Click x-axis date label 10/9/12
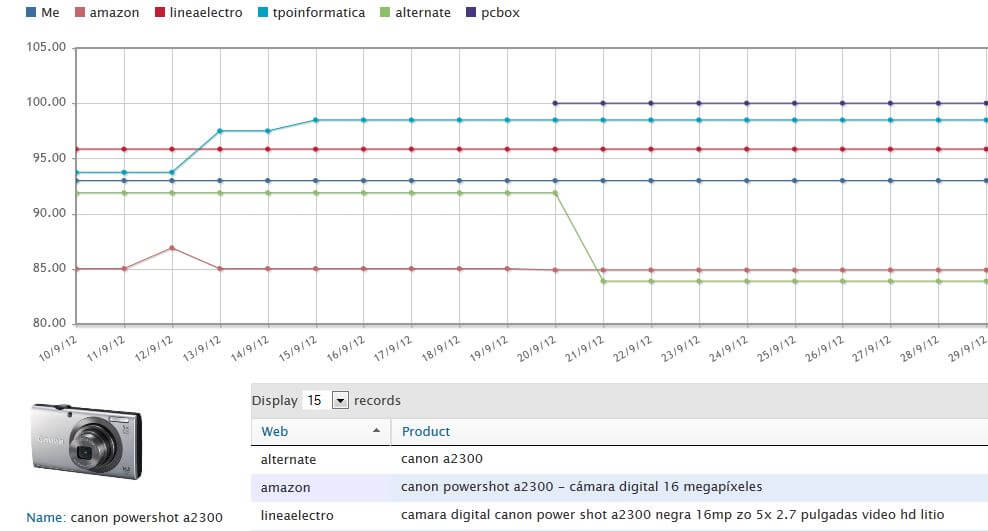Screen dimensions: 988x531 pyautogui.click(x=58, y=348)
